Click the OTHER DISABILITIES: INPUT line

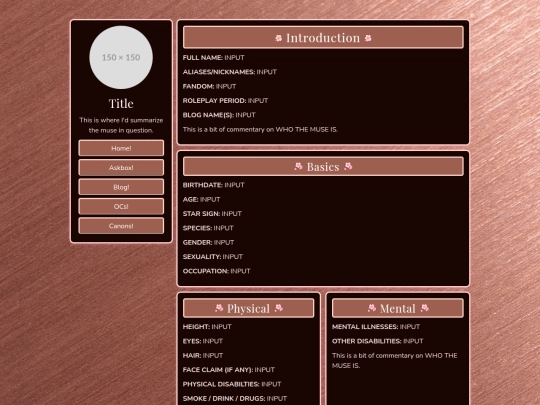click(377, 341)
